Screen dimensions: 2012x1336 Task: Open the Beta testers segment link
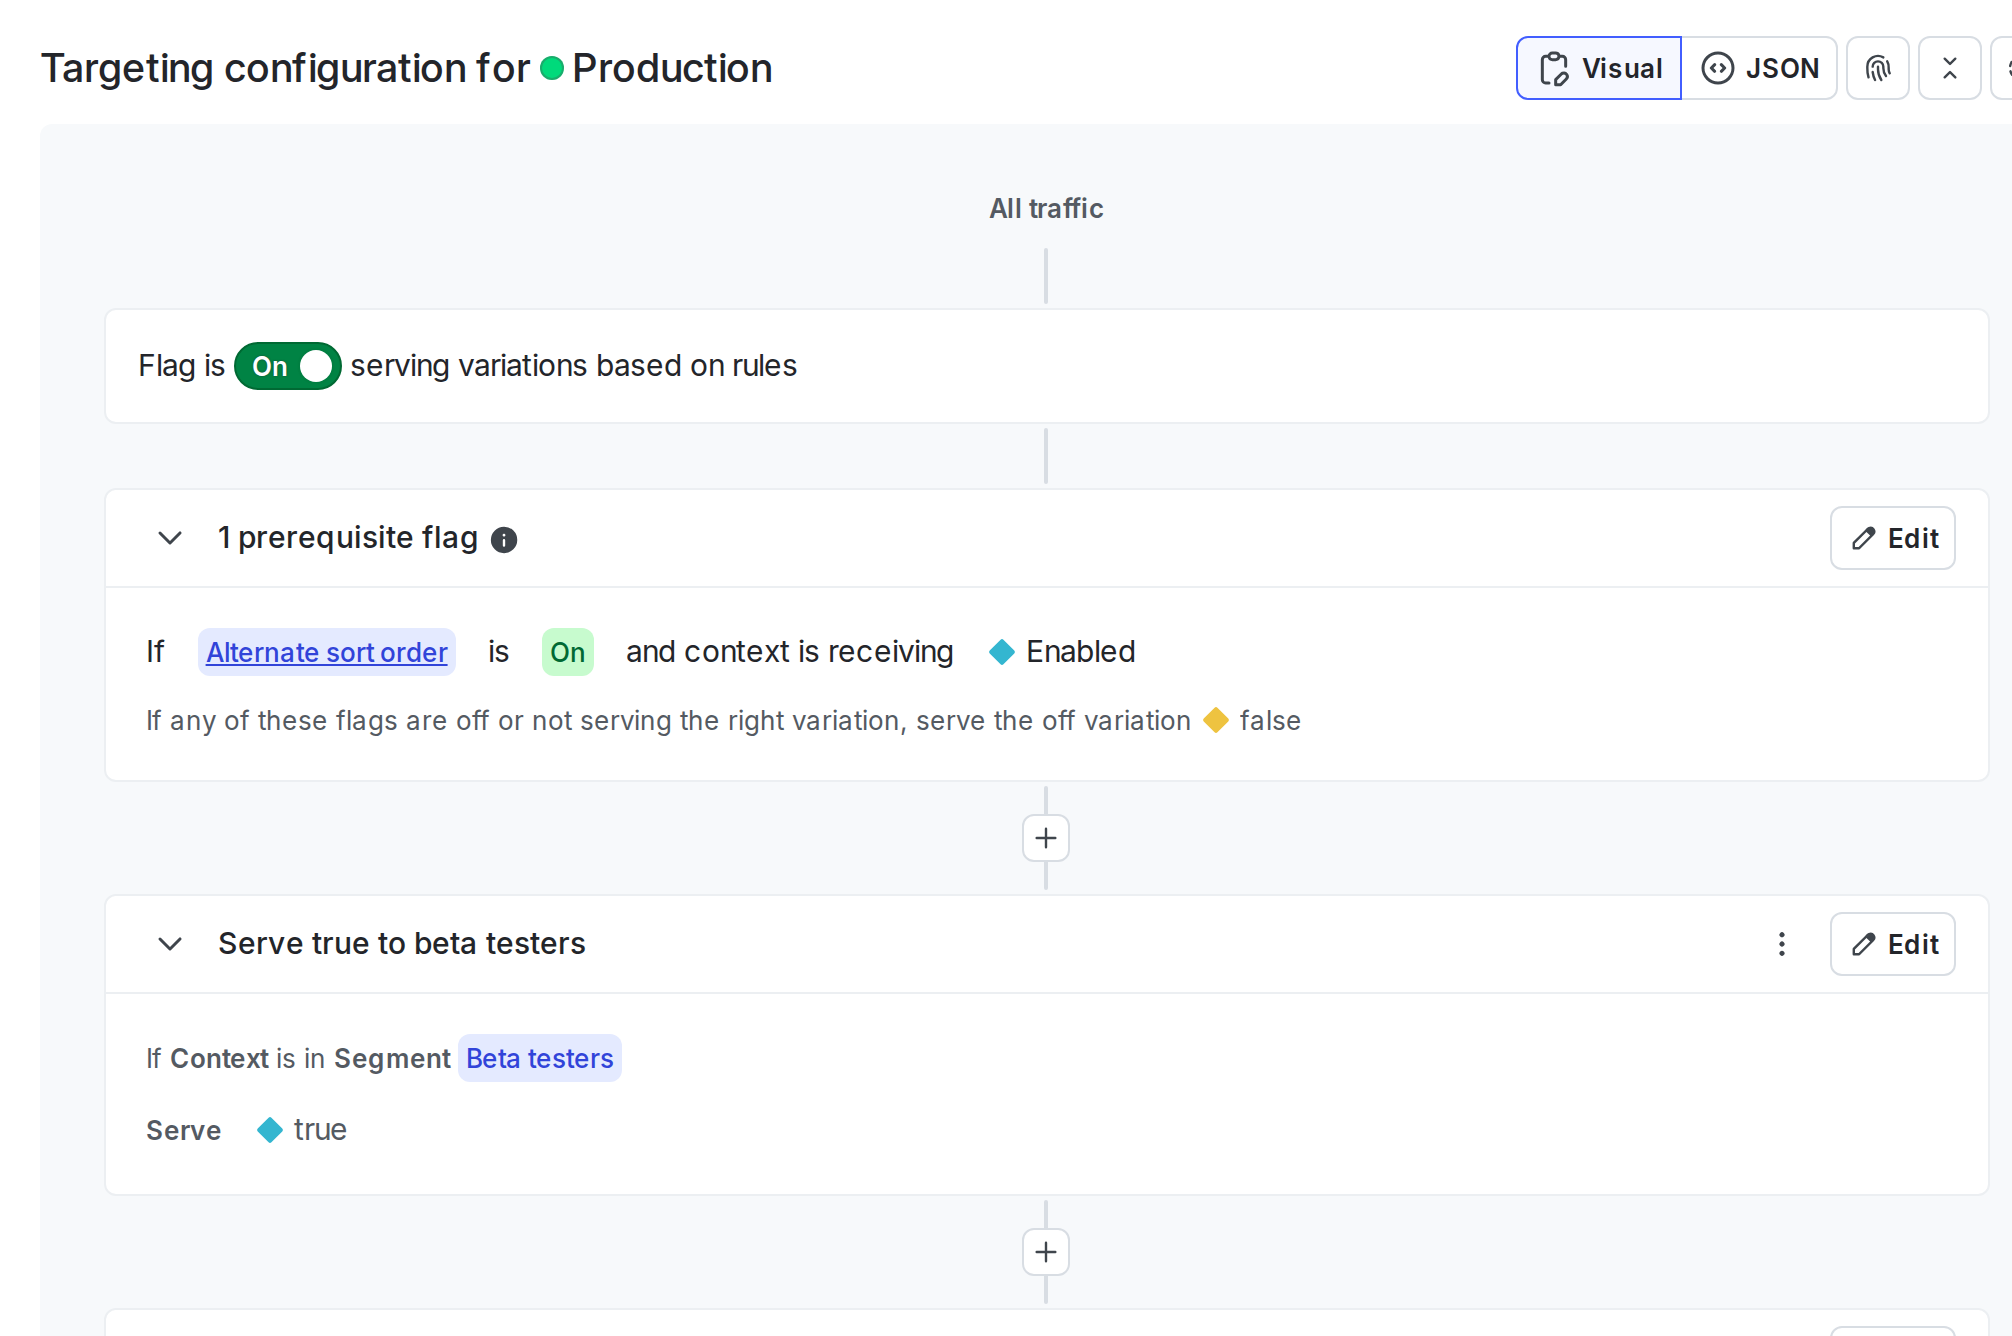[539, 1058]
